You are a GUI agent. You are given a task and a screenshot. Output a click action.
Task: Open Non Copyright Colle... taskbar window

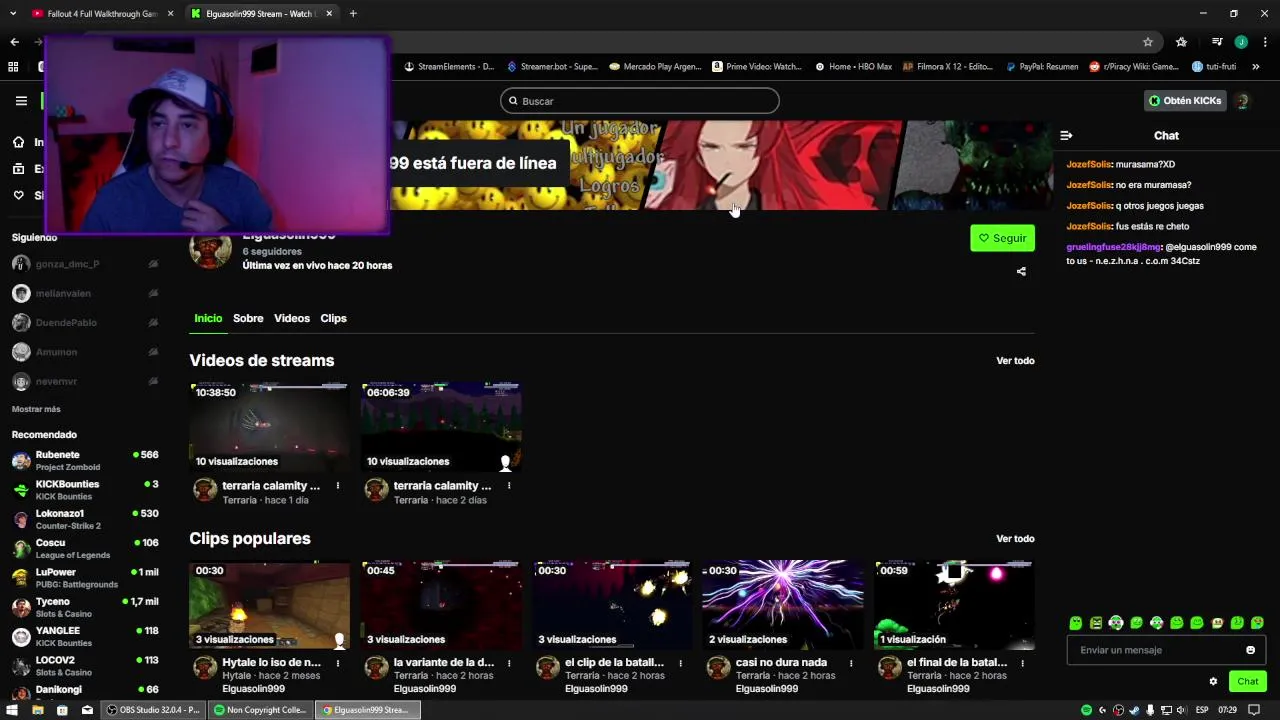261,710
